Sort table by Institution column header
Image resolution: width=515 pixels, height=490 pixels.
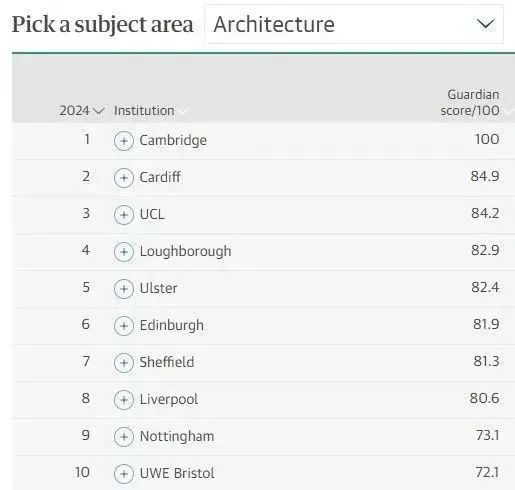tap(144, 111)
